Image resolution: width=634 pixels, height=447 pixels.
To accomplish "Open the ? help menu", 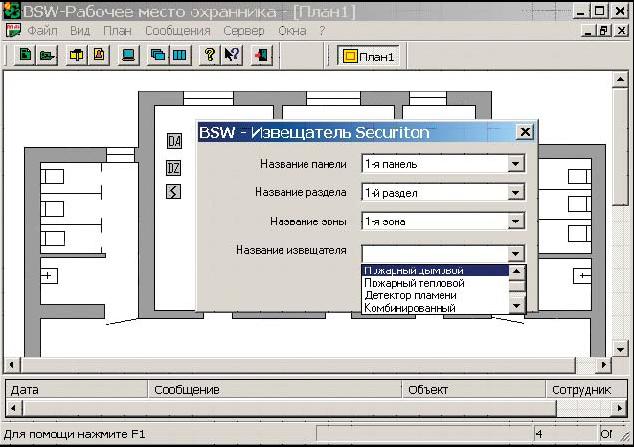I will click(x=322, y=31).
